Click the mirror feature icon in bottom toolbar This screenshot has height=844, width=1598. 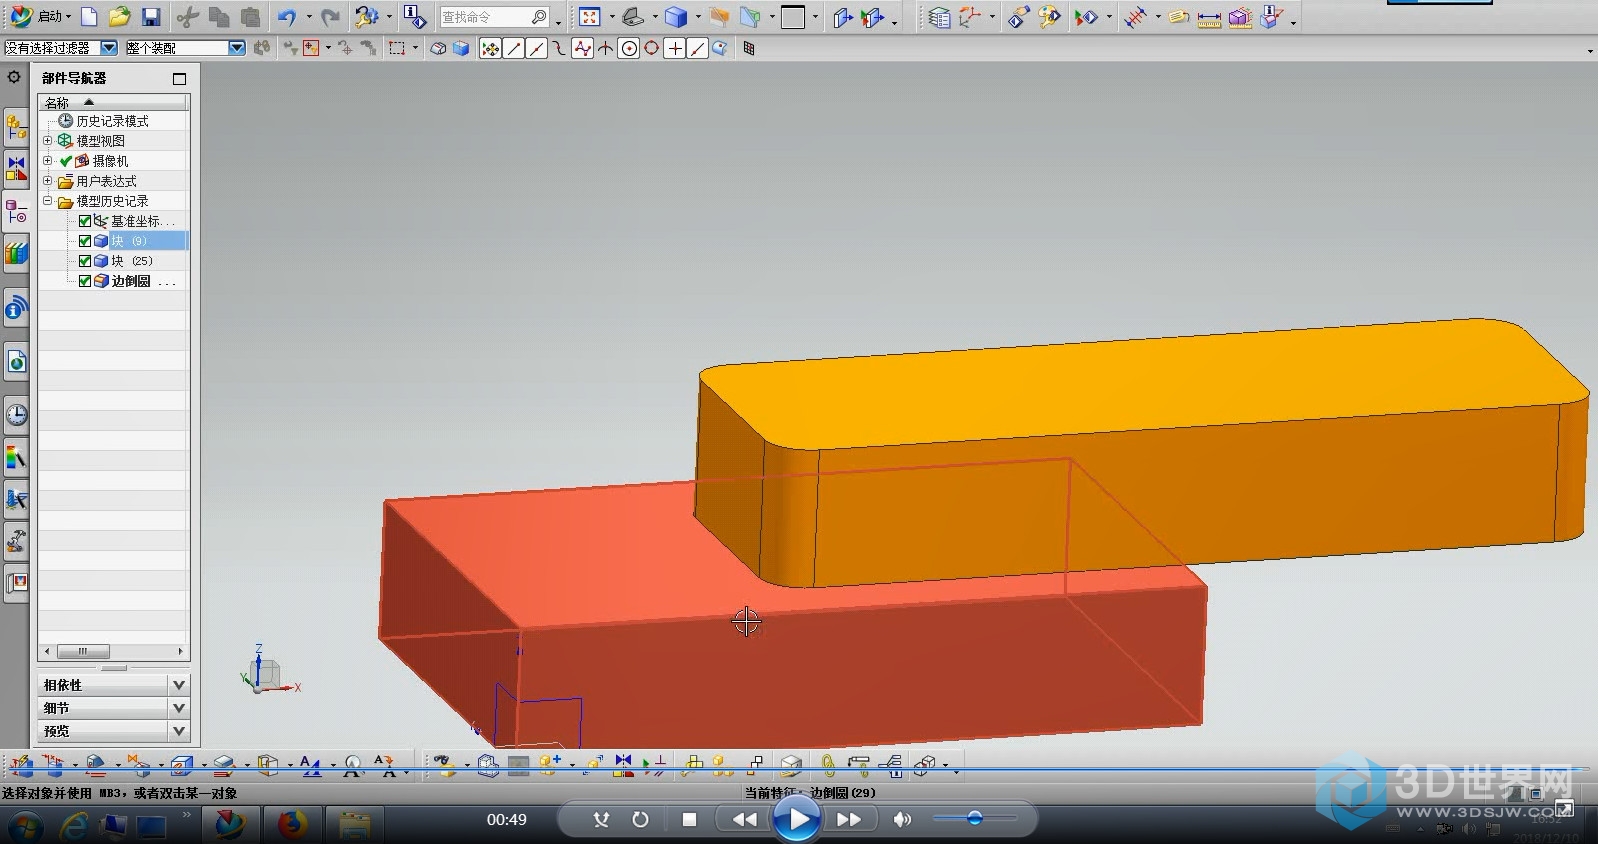(623, 766)
